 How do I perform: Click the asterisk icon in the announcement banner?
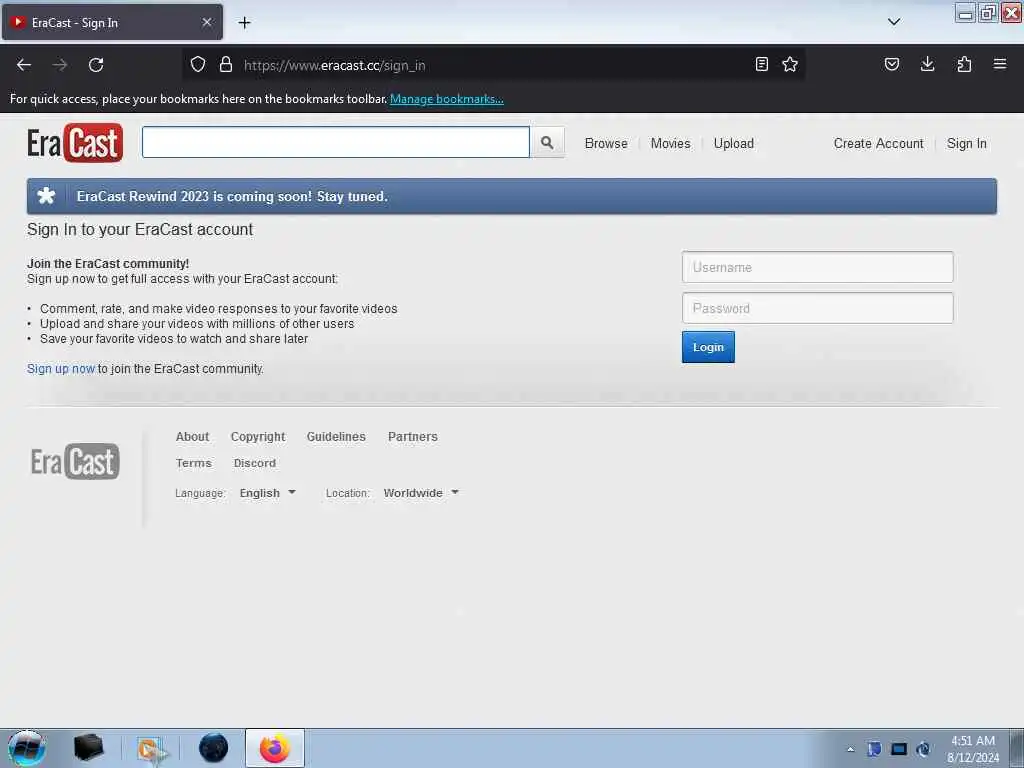tap(46, 196)
